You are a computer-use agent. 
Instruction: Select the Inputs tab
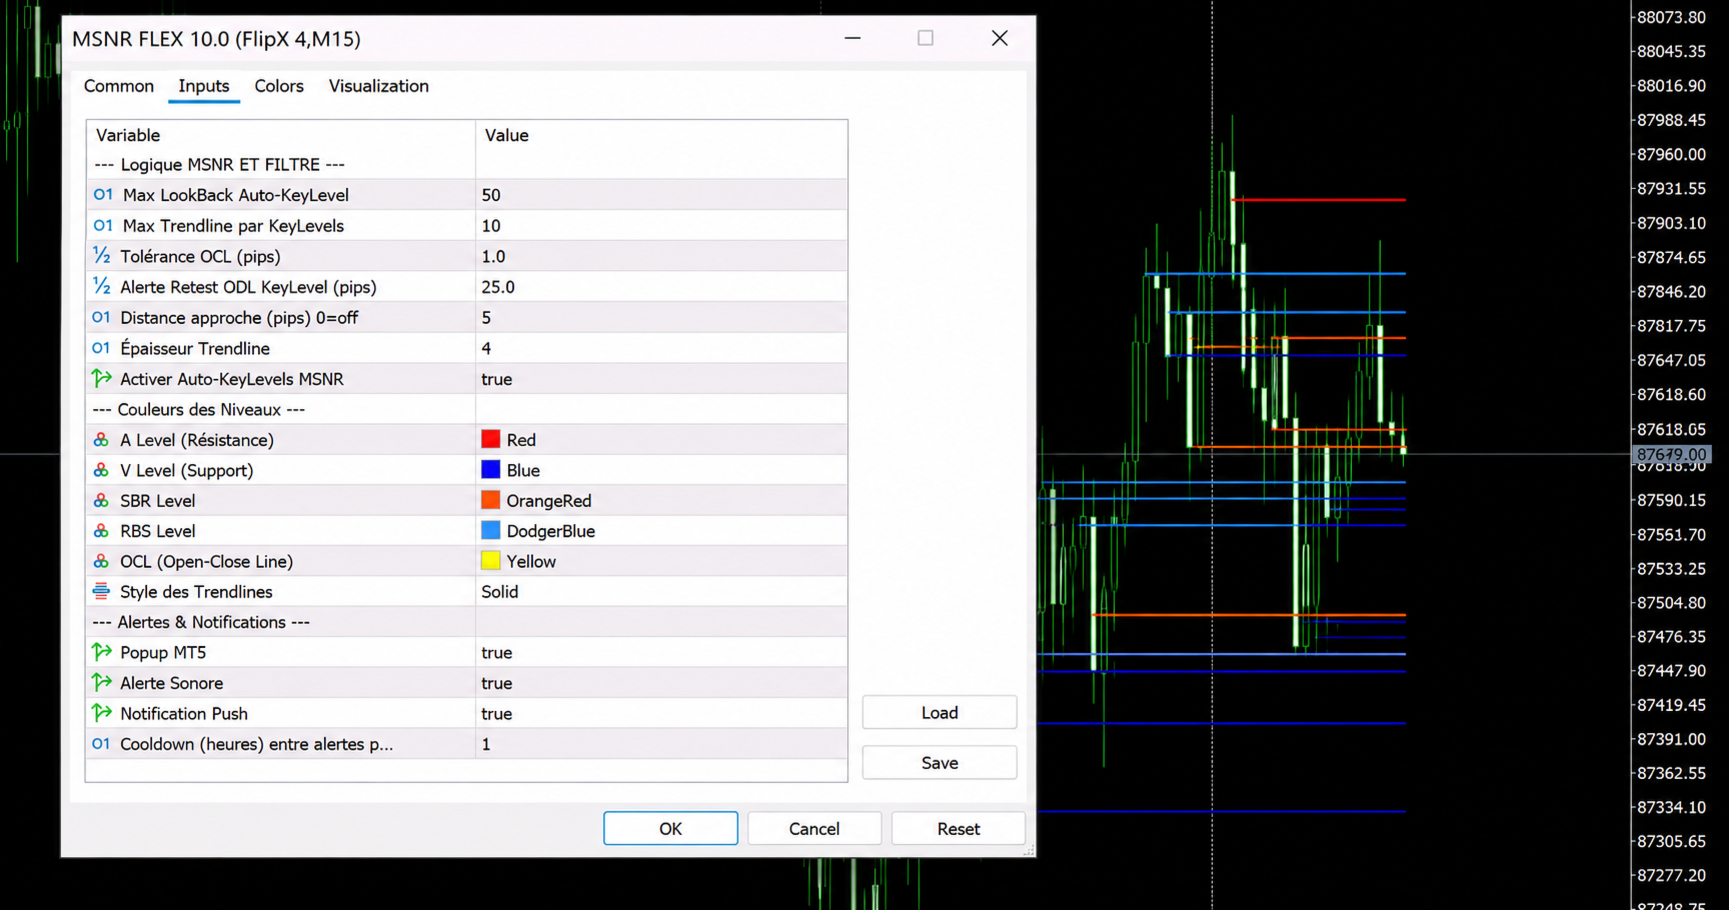pyautogui.click(x=204, y=86)
